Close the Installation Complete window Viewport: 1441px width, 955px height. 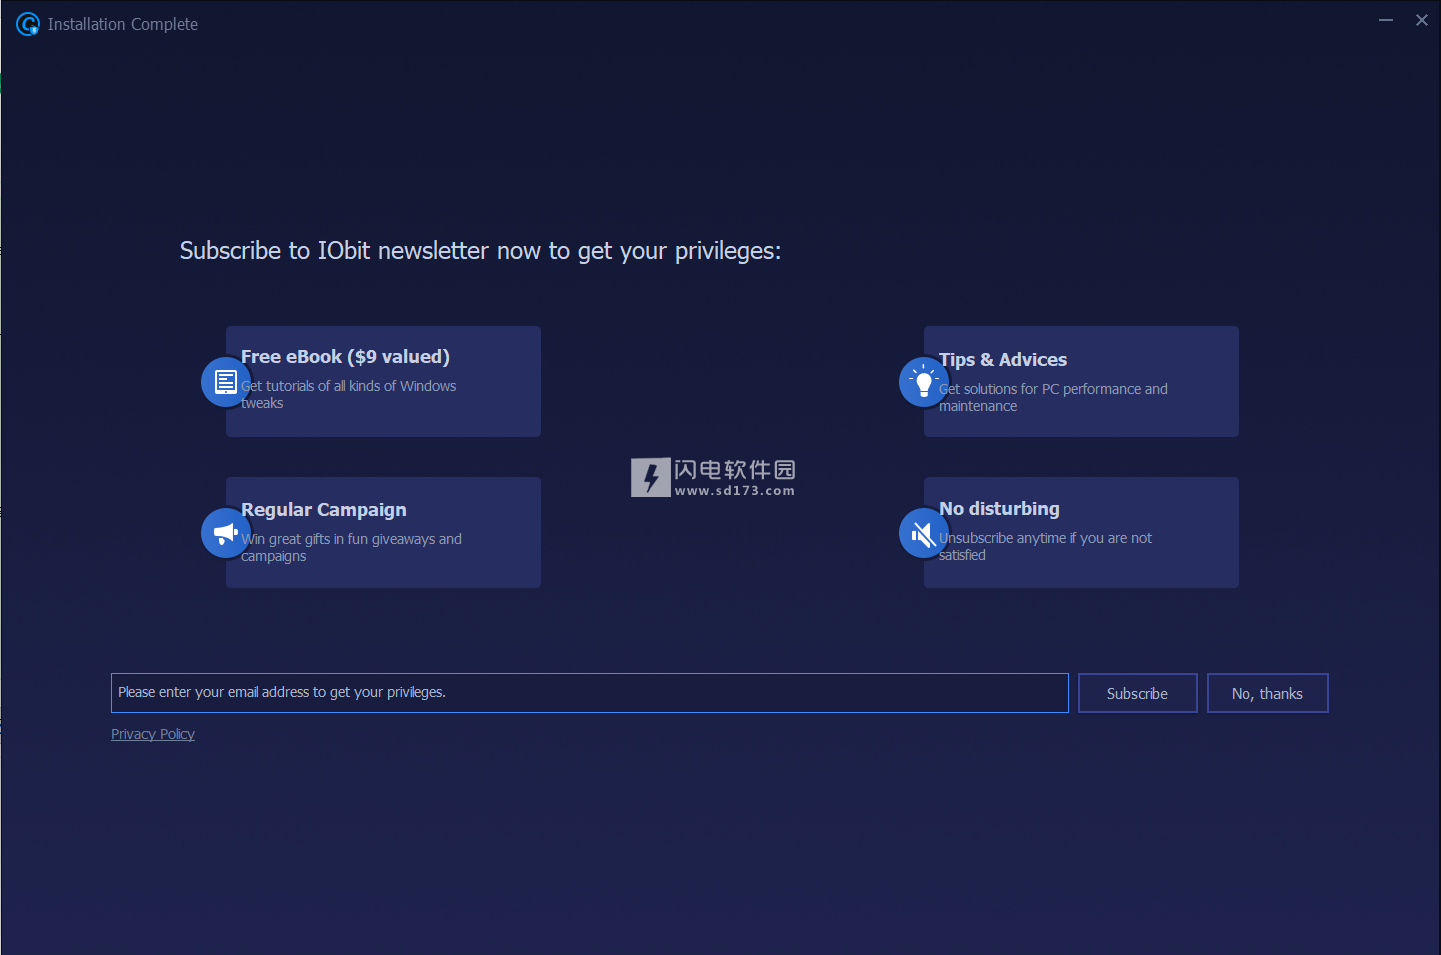[1422, 20]
